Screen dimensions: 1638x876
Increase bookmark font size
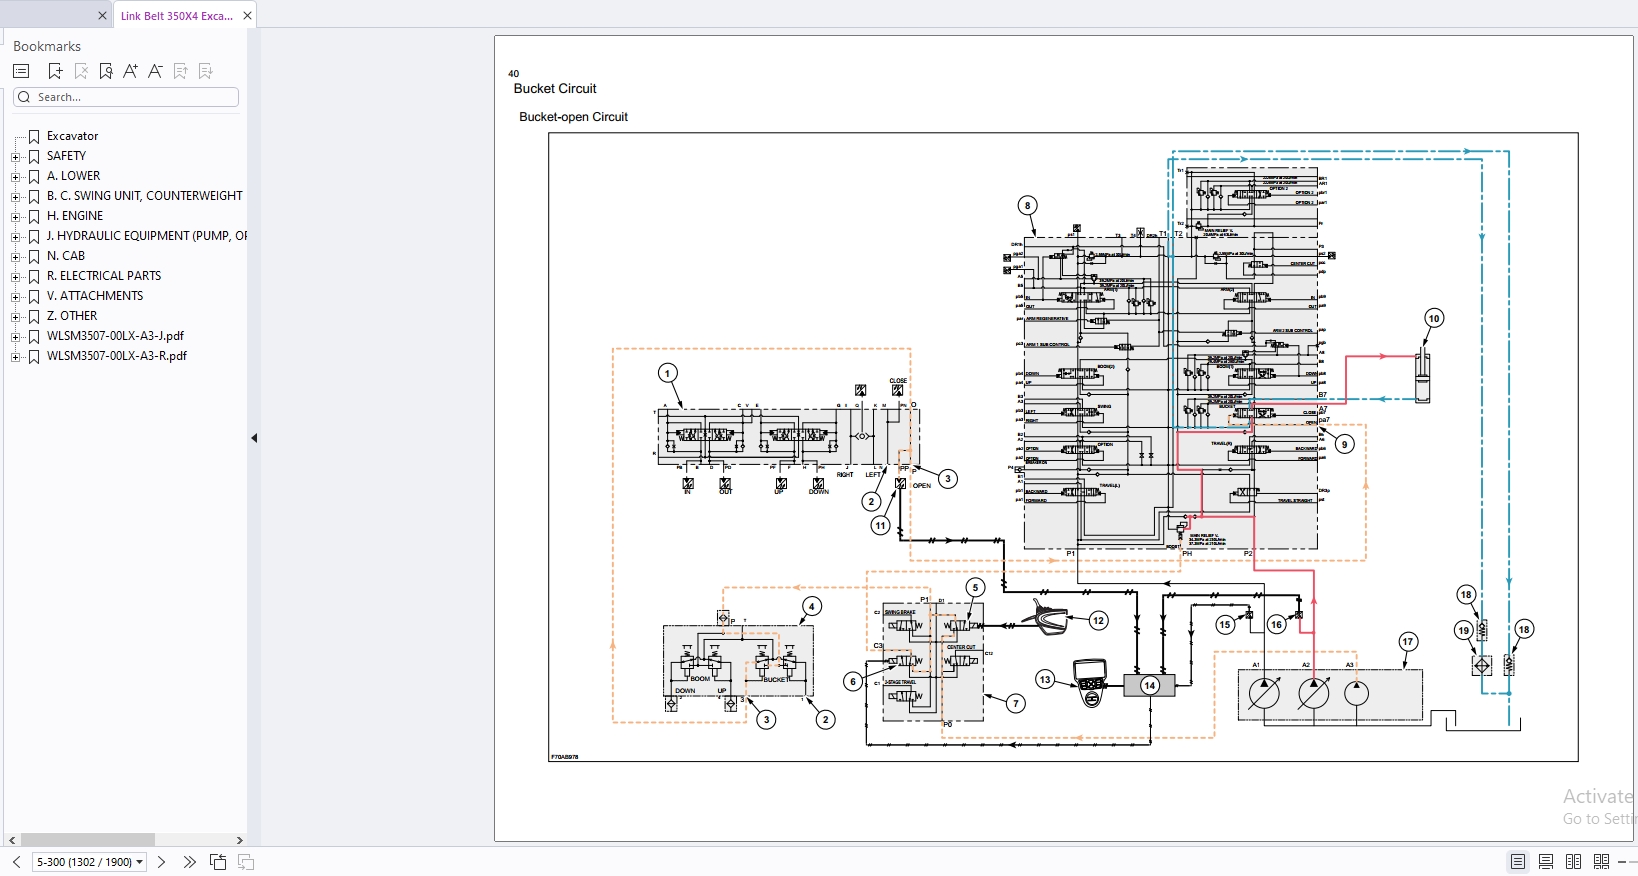(130, 71)
